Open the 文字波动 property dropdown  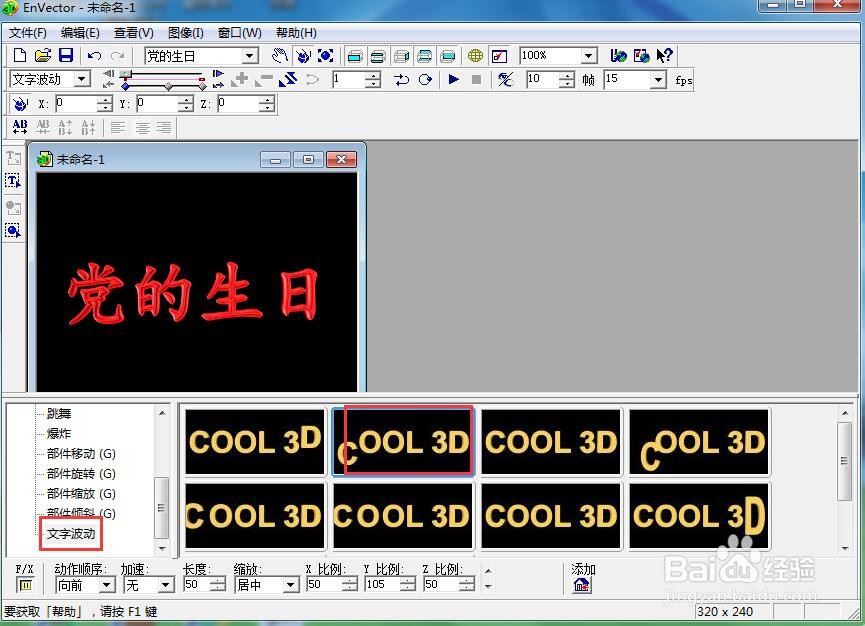coord(82,79)
